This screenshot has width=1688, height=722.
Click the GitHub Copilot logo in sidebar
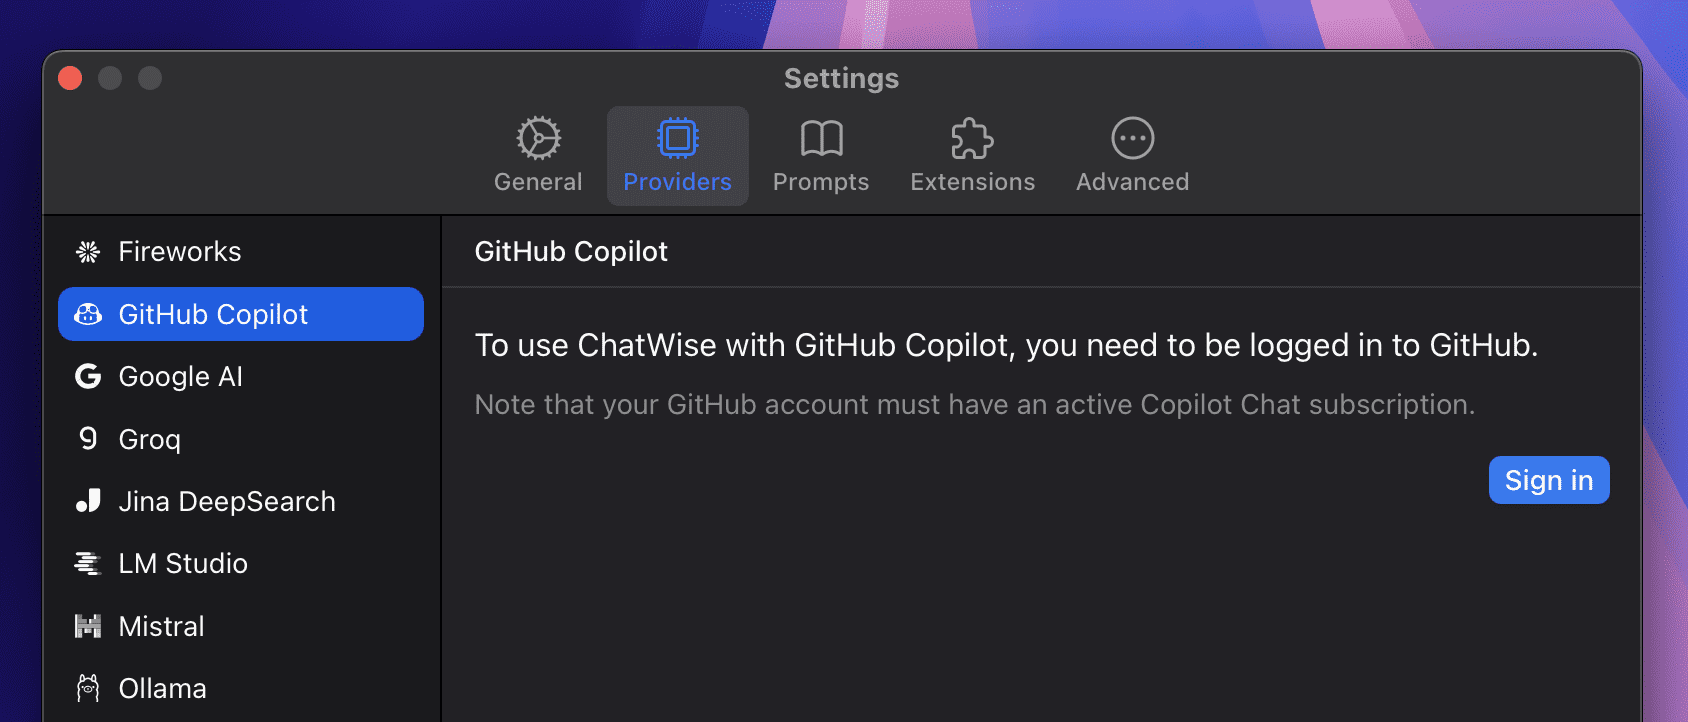tap(88, 314)
